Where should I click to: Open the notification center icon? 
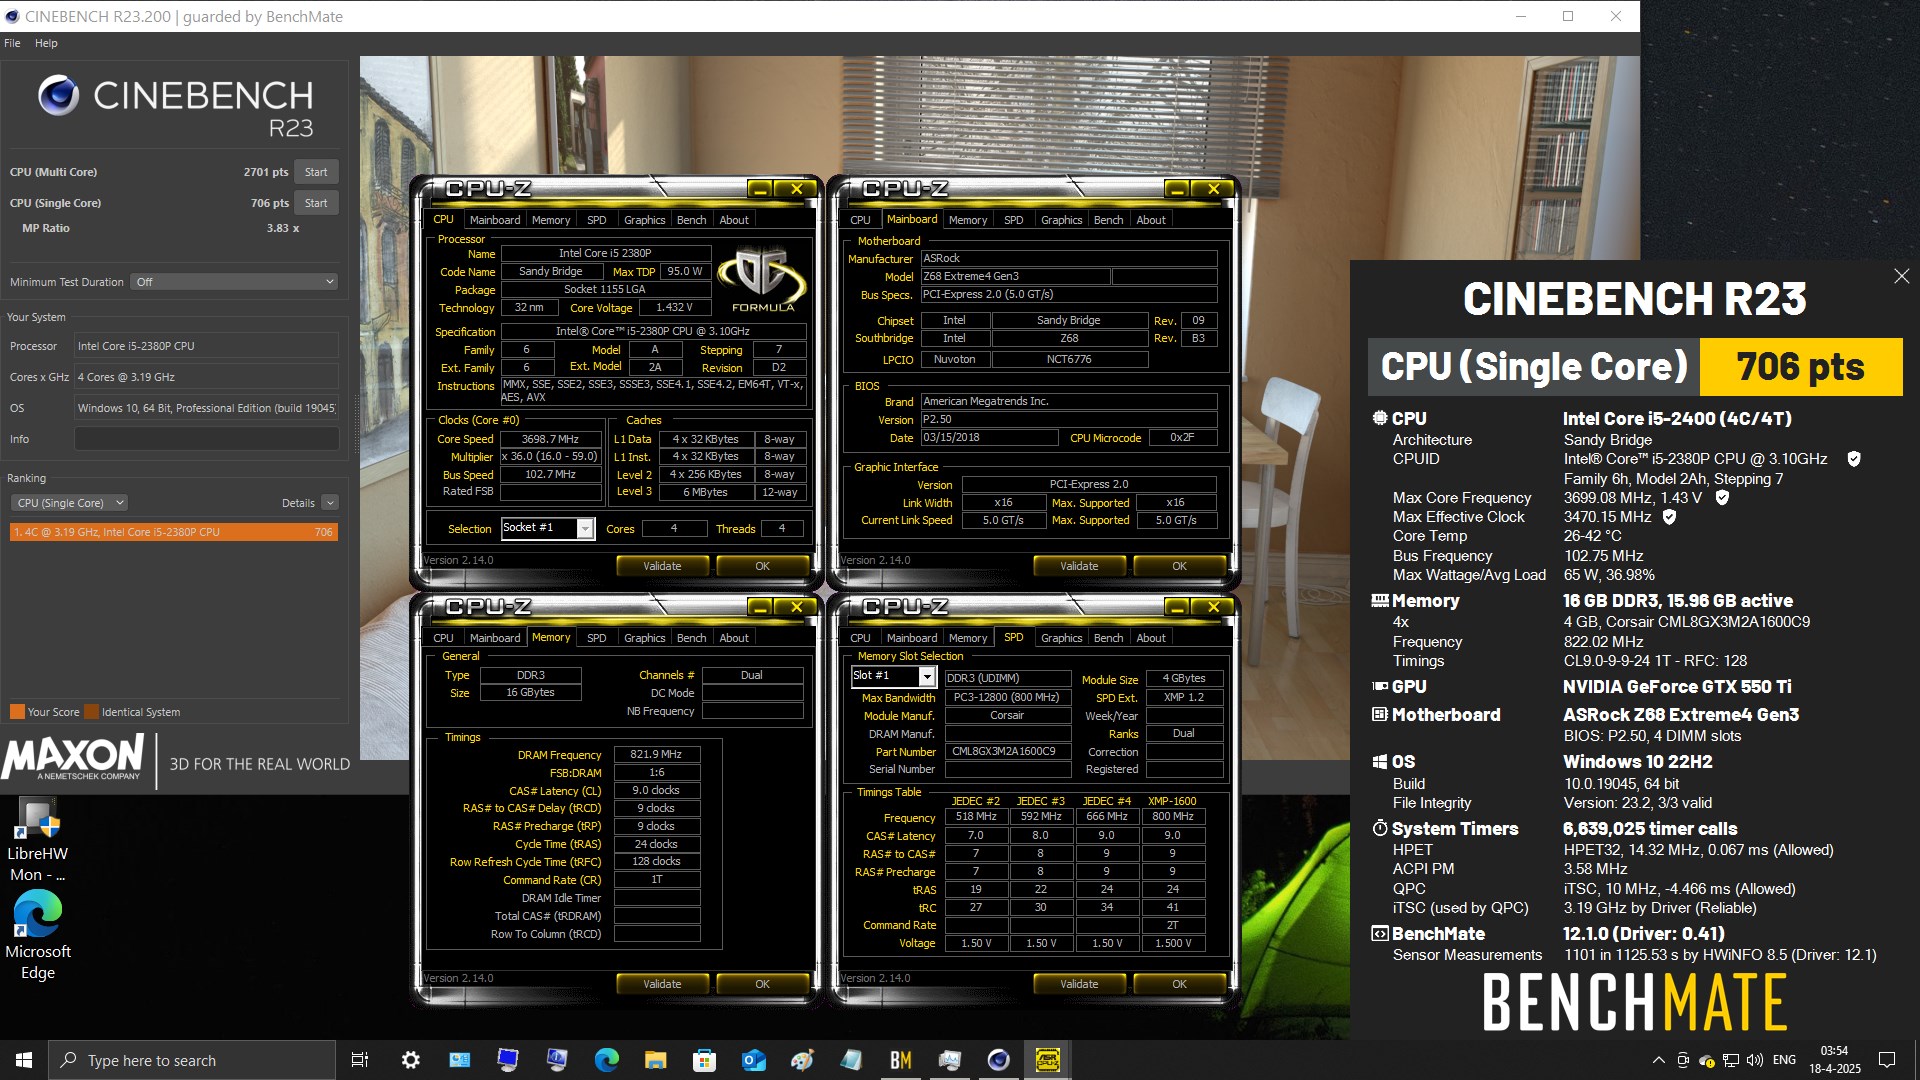point(1887,1060)
